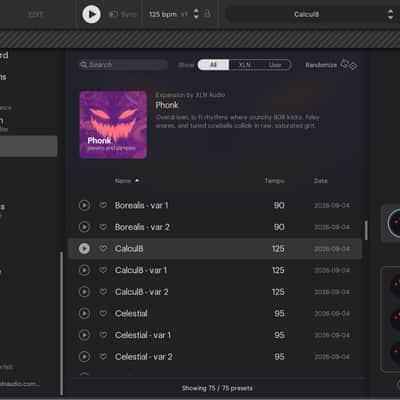The width and height of the screenshot is (400, 400).
Task: Sort by the Date column header
Action: (x=321, y=181)
